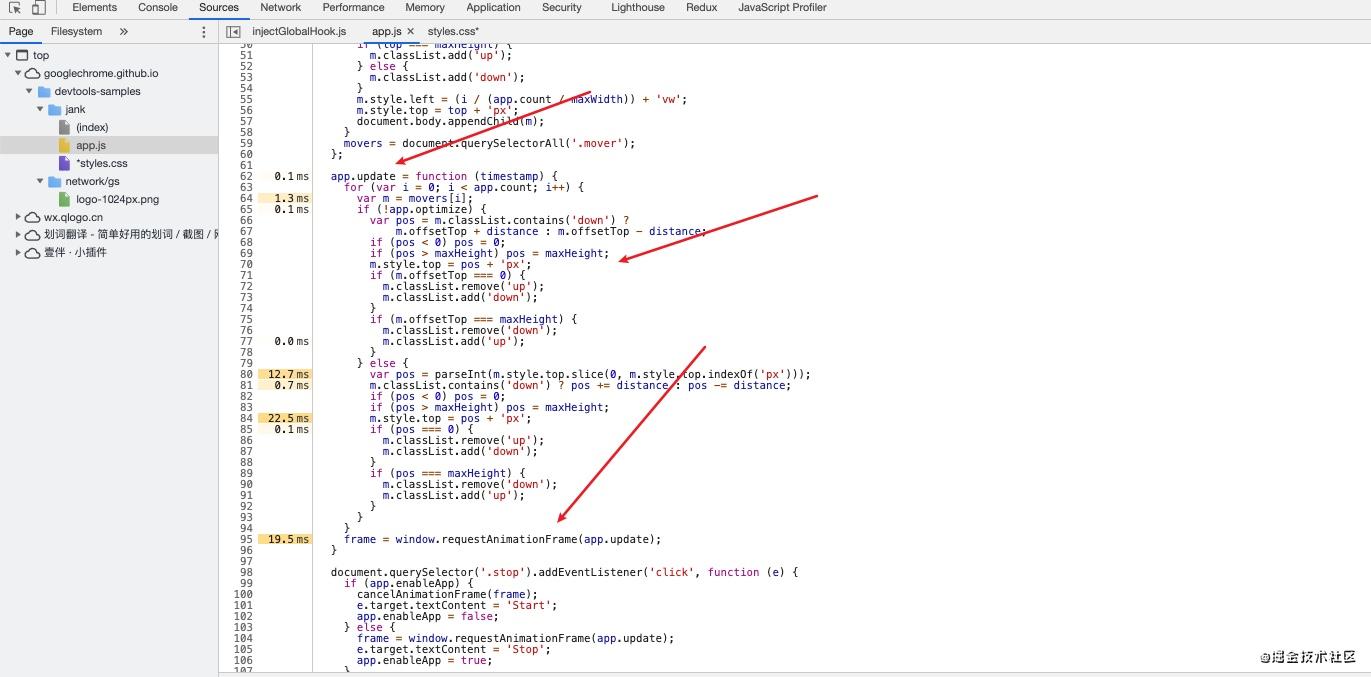Open app.js in the file tree

click(91, 146)
